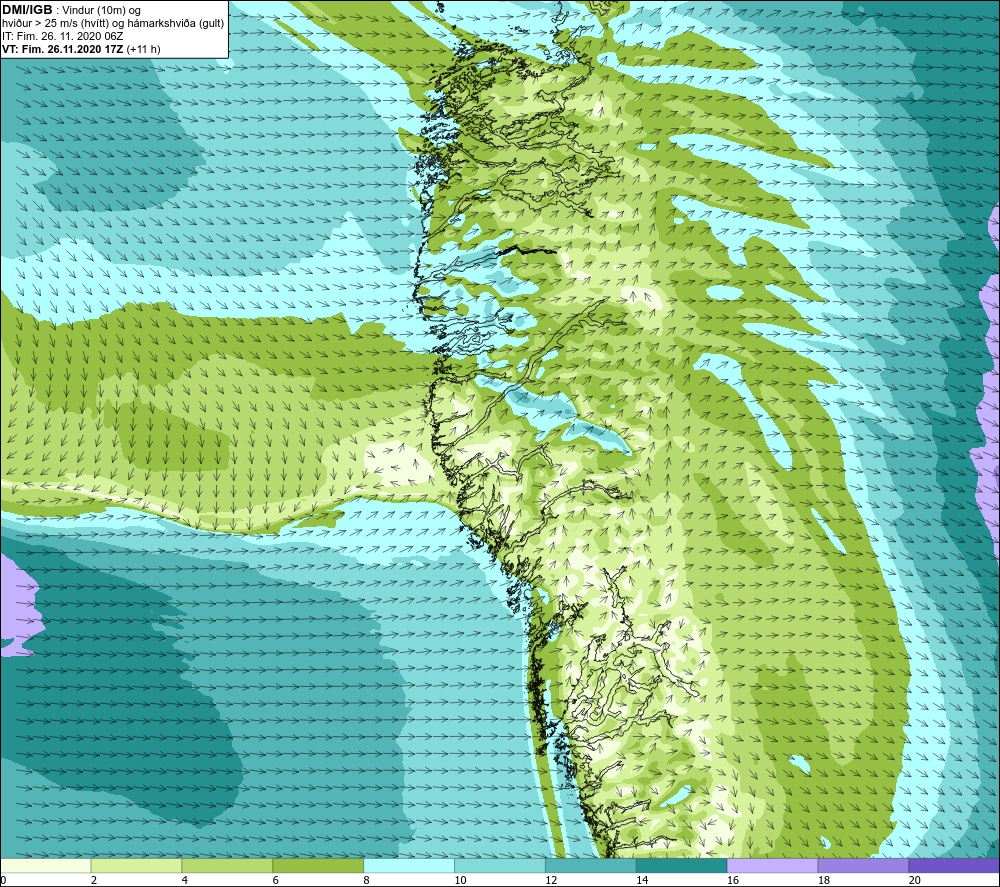Click the '0' tick label on the scale
This screenshot has height=887, width=1000.
coord(3,880)
